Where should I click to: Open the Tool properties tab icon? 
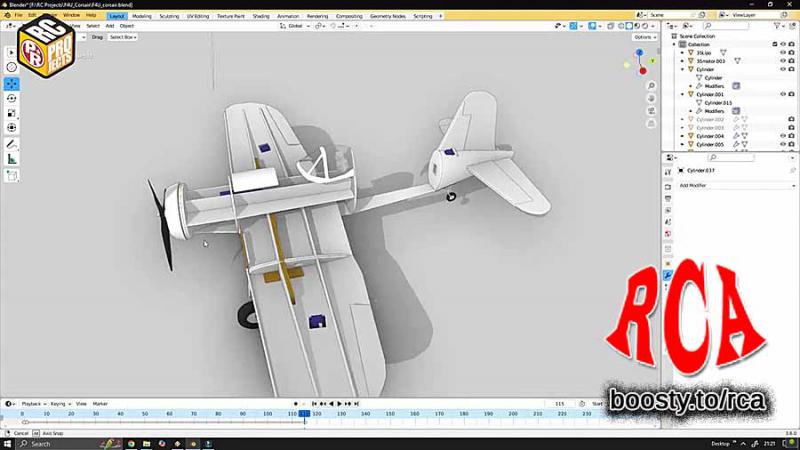click(x=668, y=172)
